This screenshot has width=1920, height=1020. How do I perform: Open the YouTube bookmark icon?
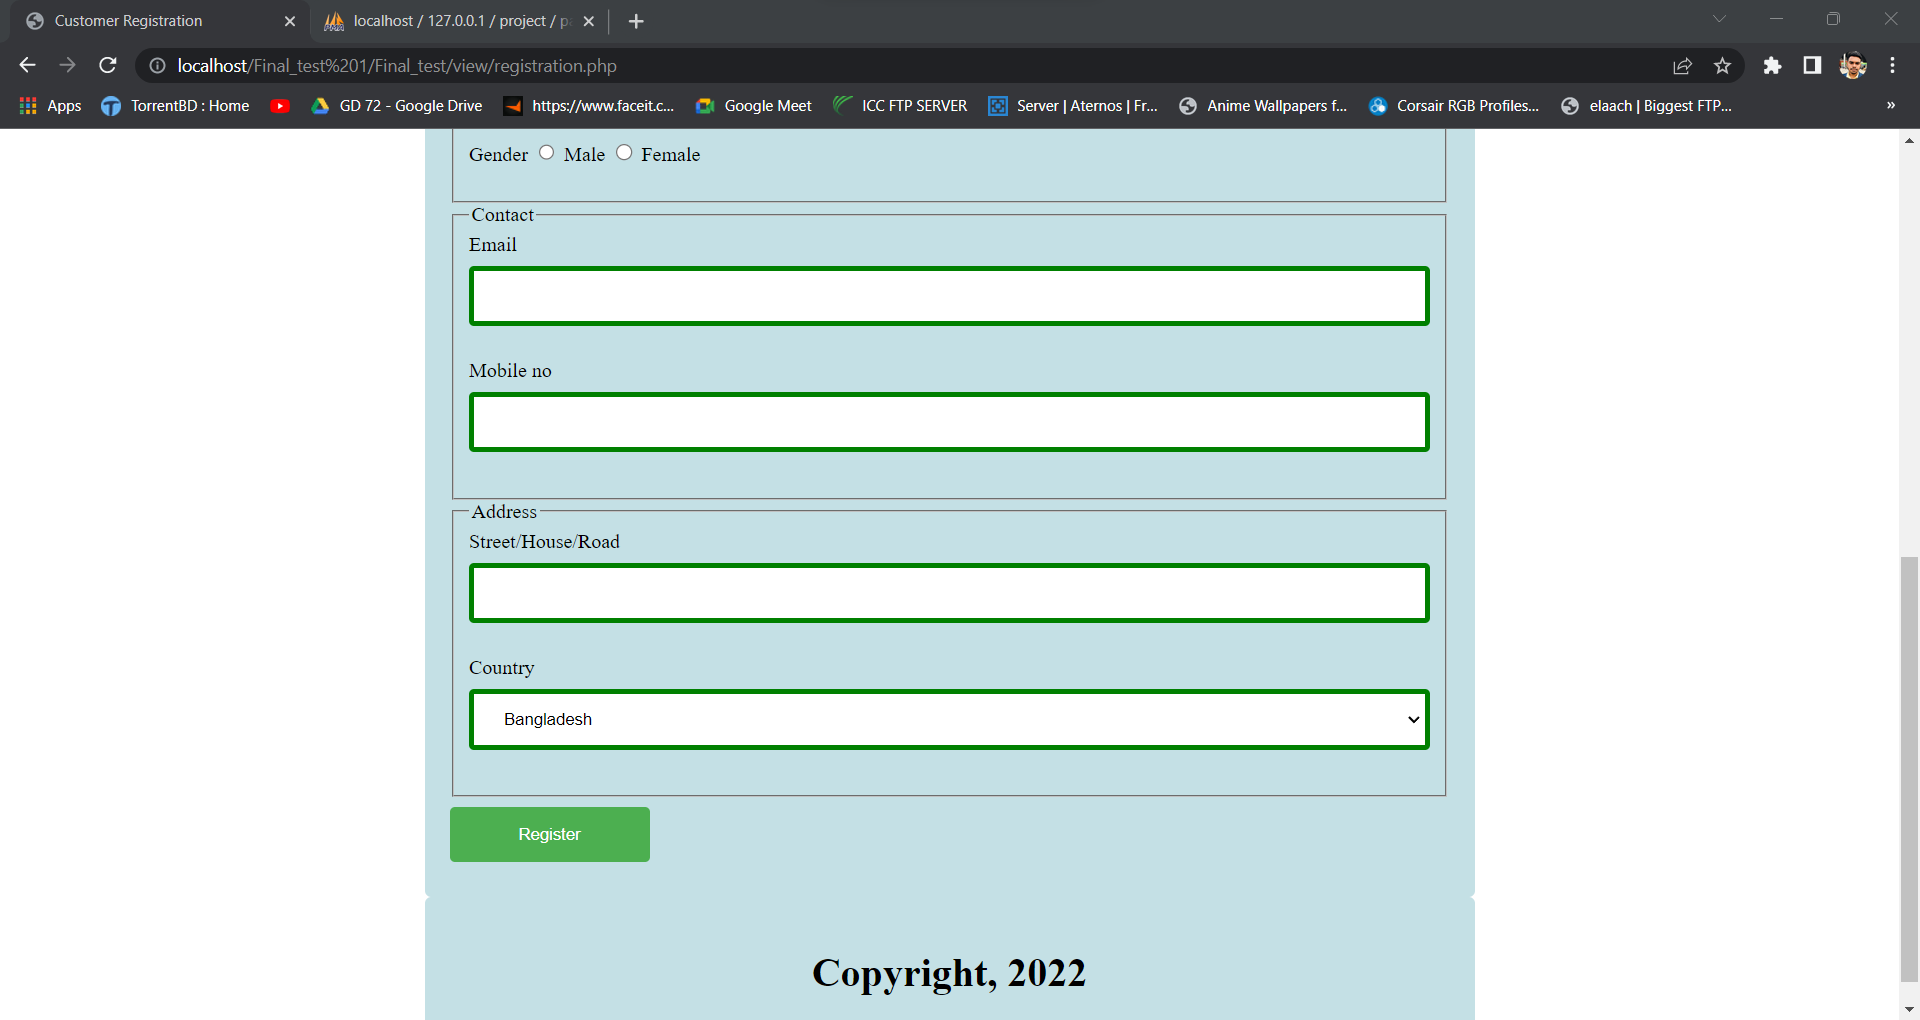coord(280,105)
